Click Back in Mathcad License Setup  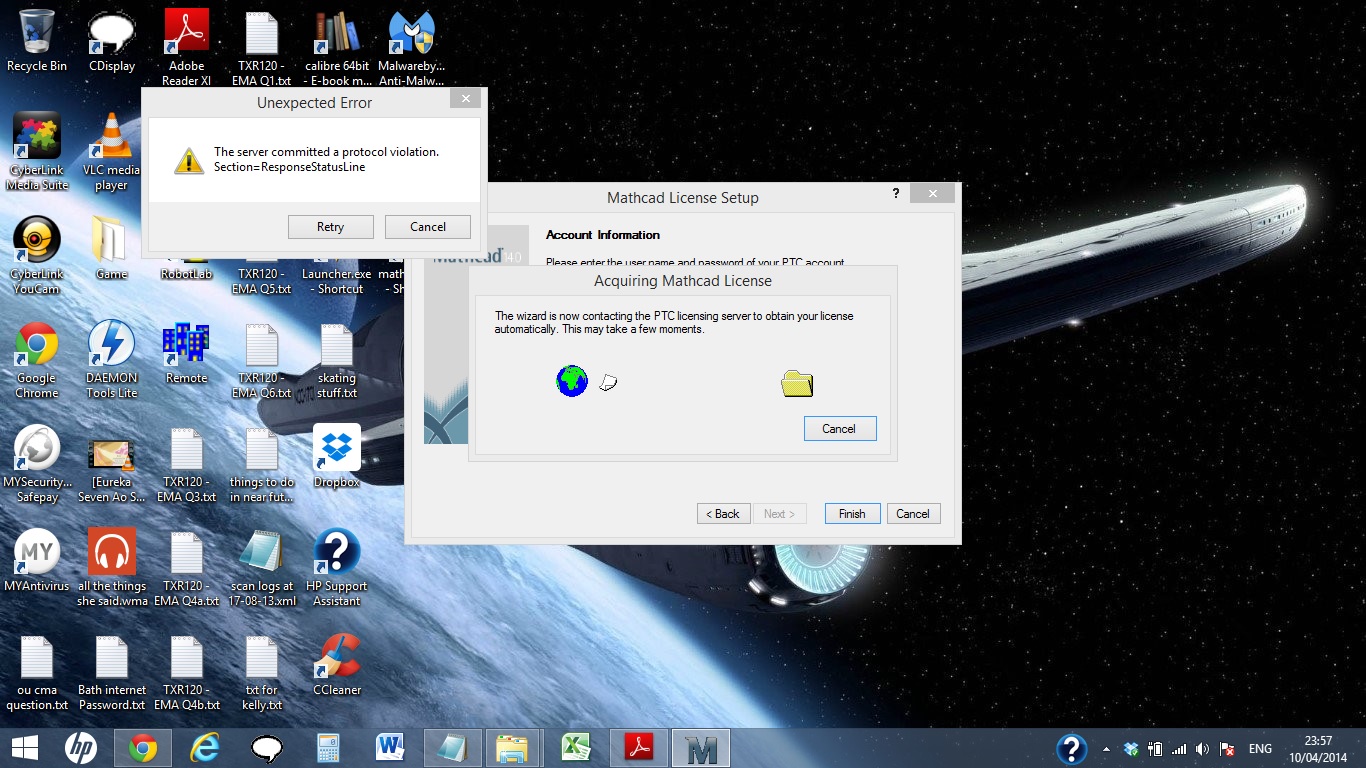point(723,514)
